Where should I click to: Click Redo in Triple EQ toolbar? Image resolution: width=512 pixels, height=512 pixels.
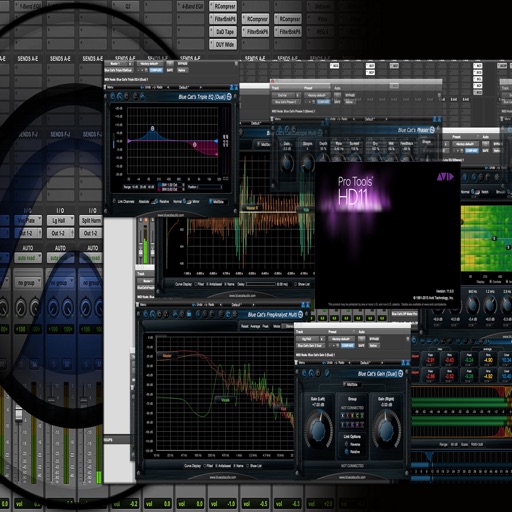point(158,87)
